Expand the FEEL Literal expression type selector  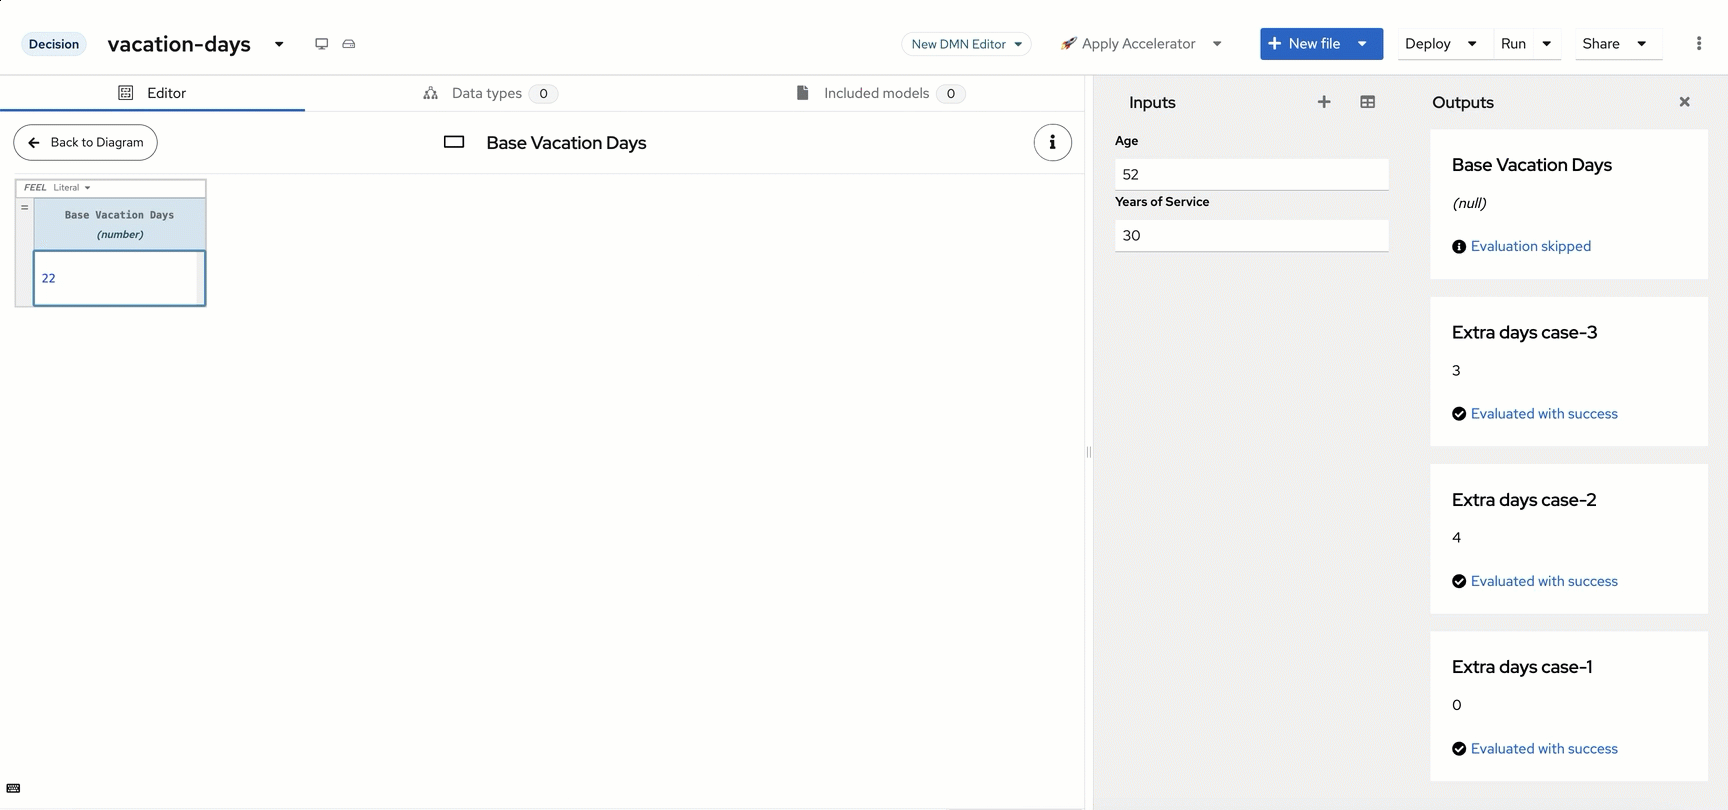pyautogui.click(x=71, y=188)
